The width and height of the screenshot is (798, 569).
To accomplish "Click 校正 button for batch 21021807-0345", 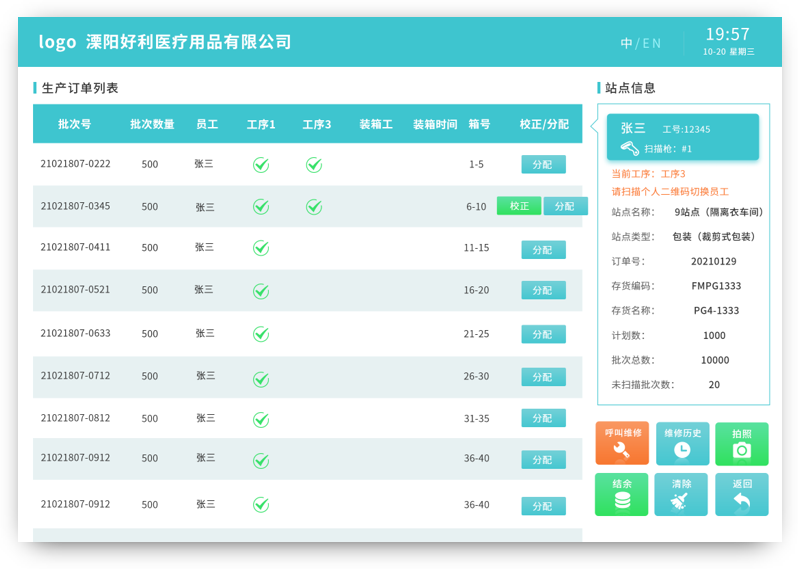I will (518, 206).
